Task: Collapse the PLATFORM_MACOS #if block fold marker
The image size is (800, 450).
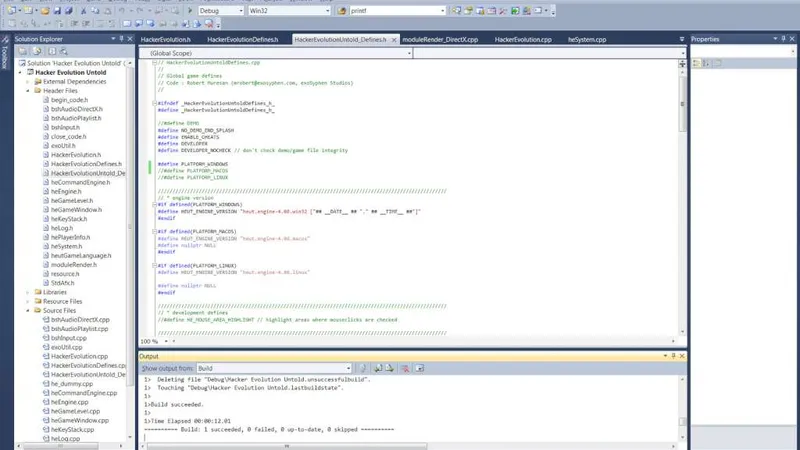Action: (x=154, y=232)
